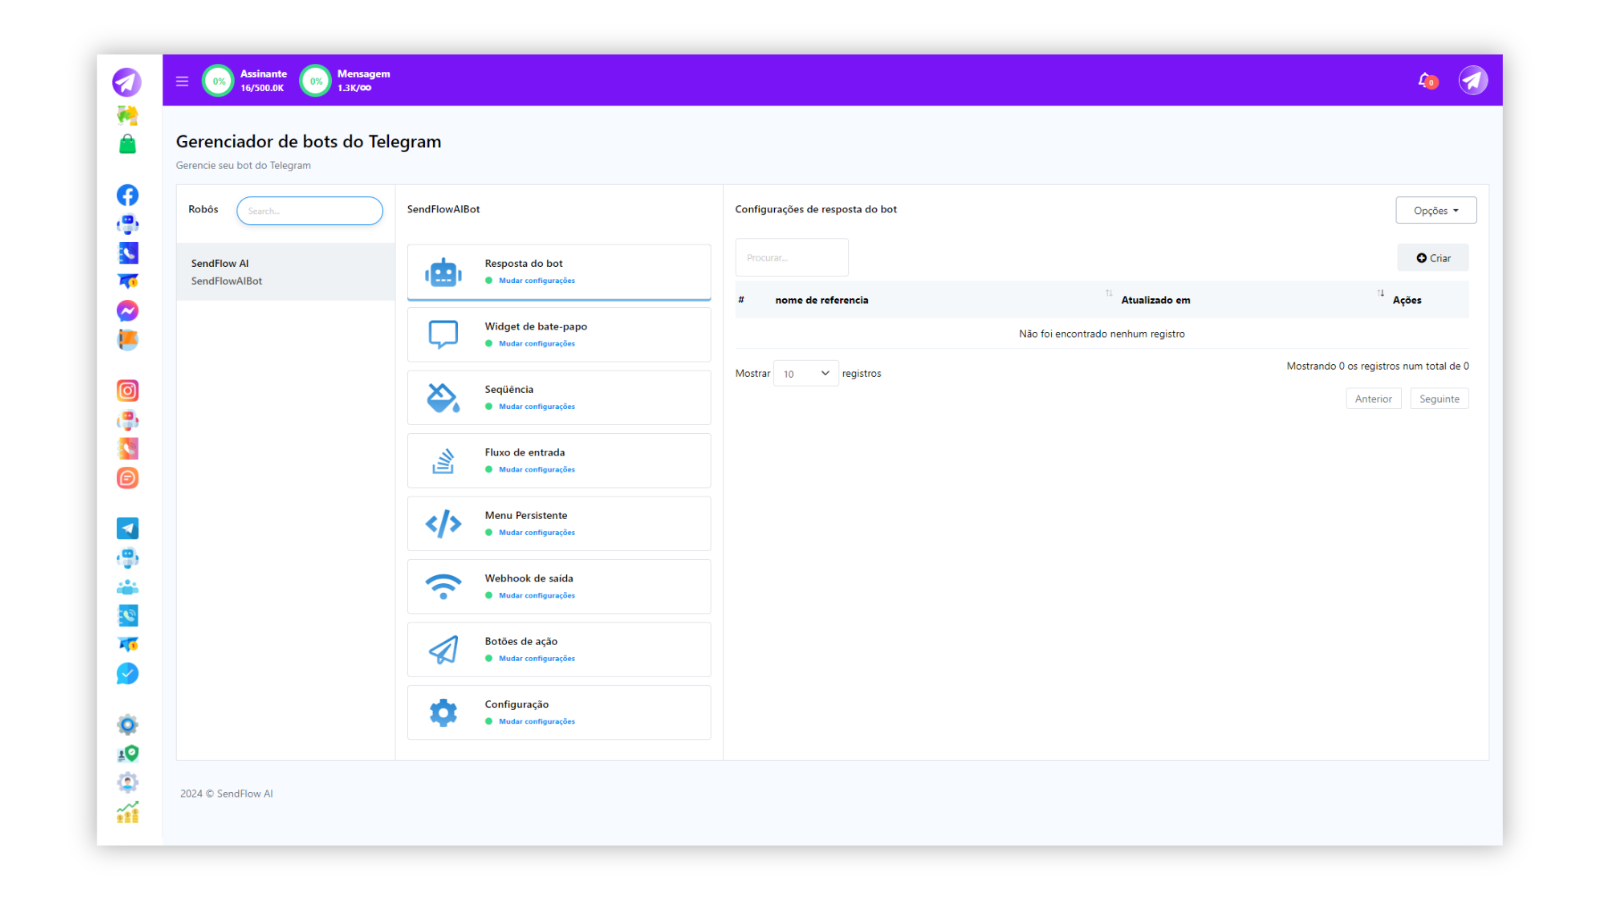Click the gear icon for Configuração
1600x900 pixels.
coord(443,712)
